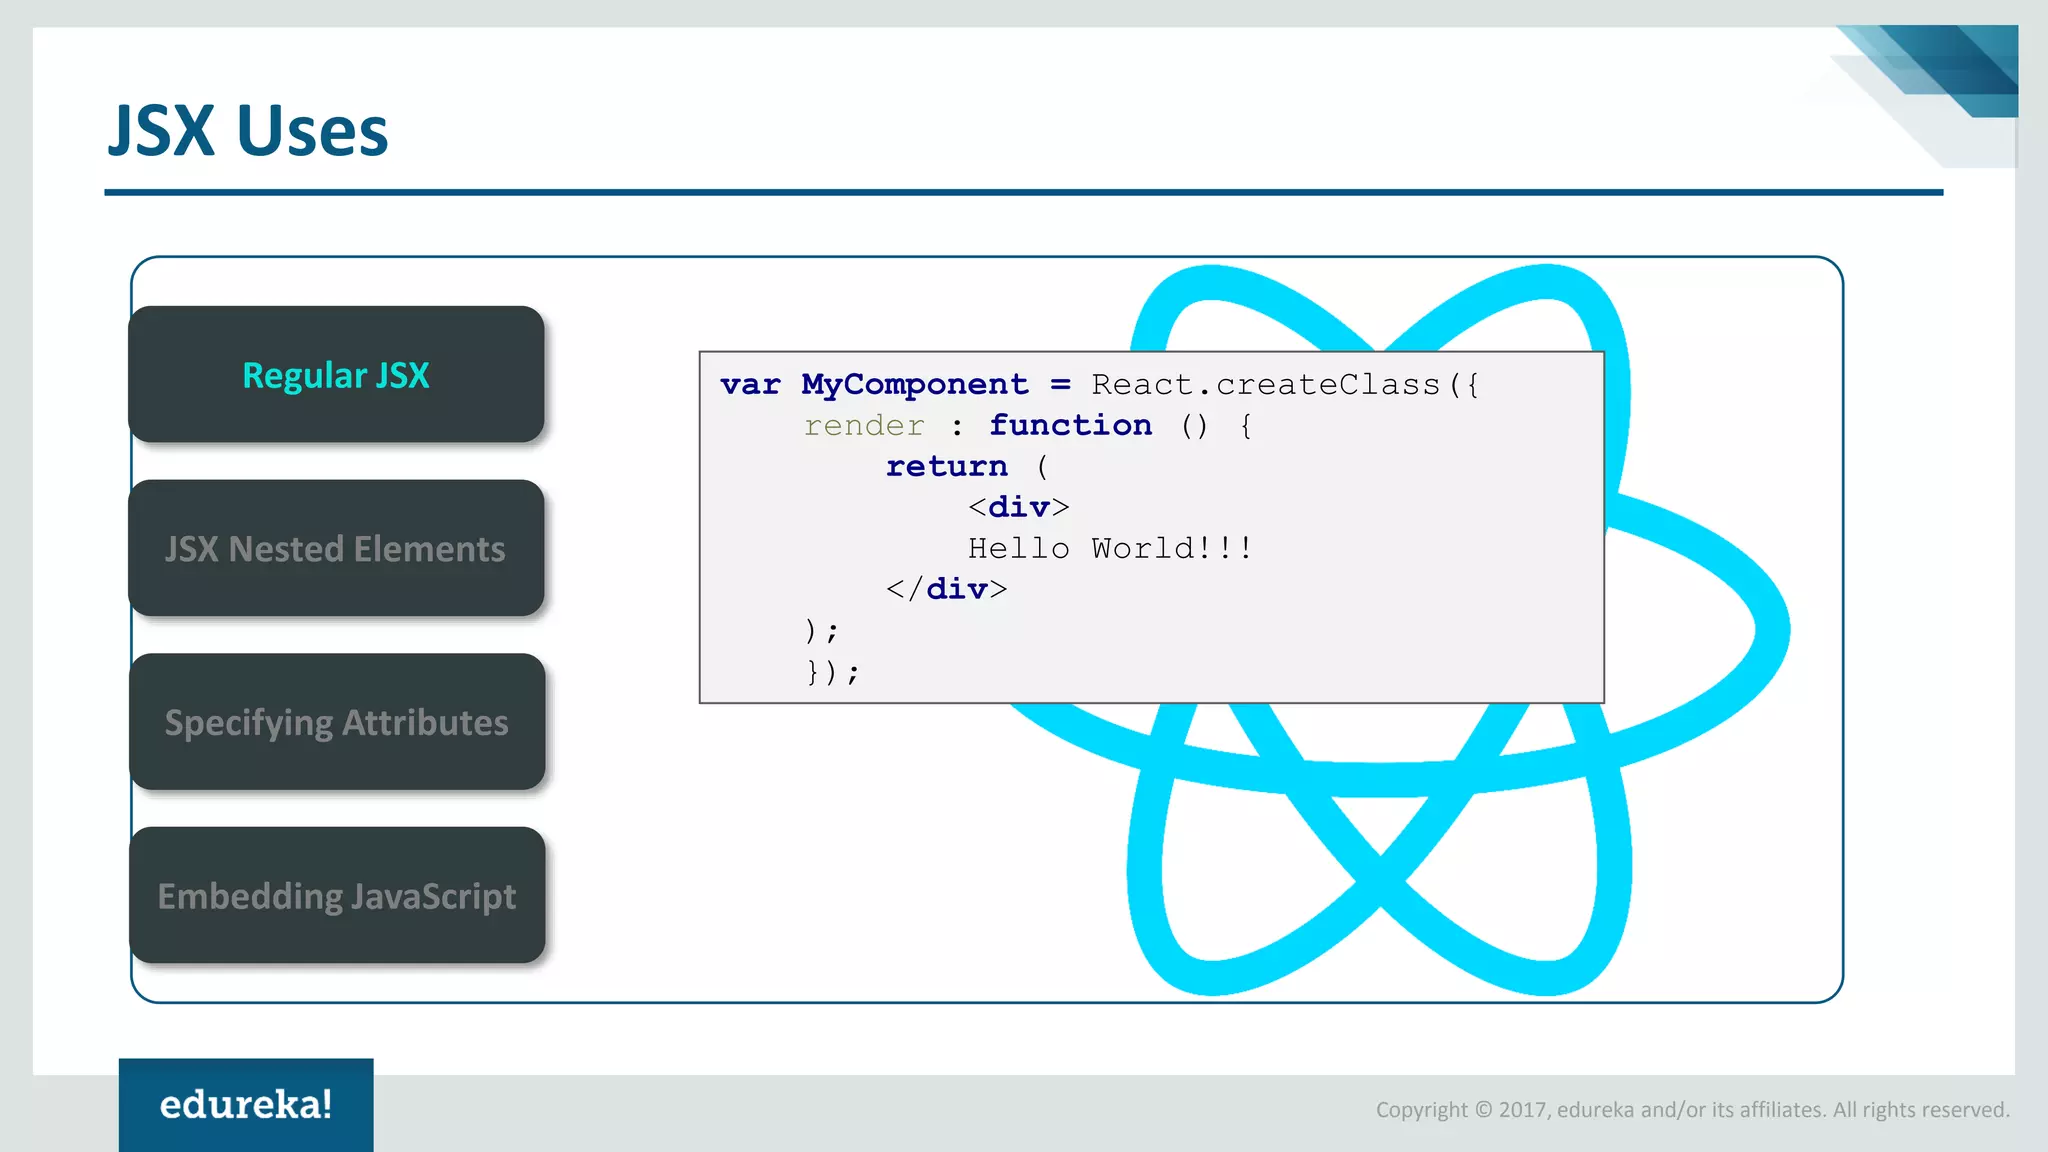This screenshot has width=2048, height=1152.
Task: Click the closing </div> tag
Action: (x=947, y=590)
